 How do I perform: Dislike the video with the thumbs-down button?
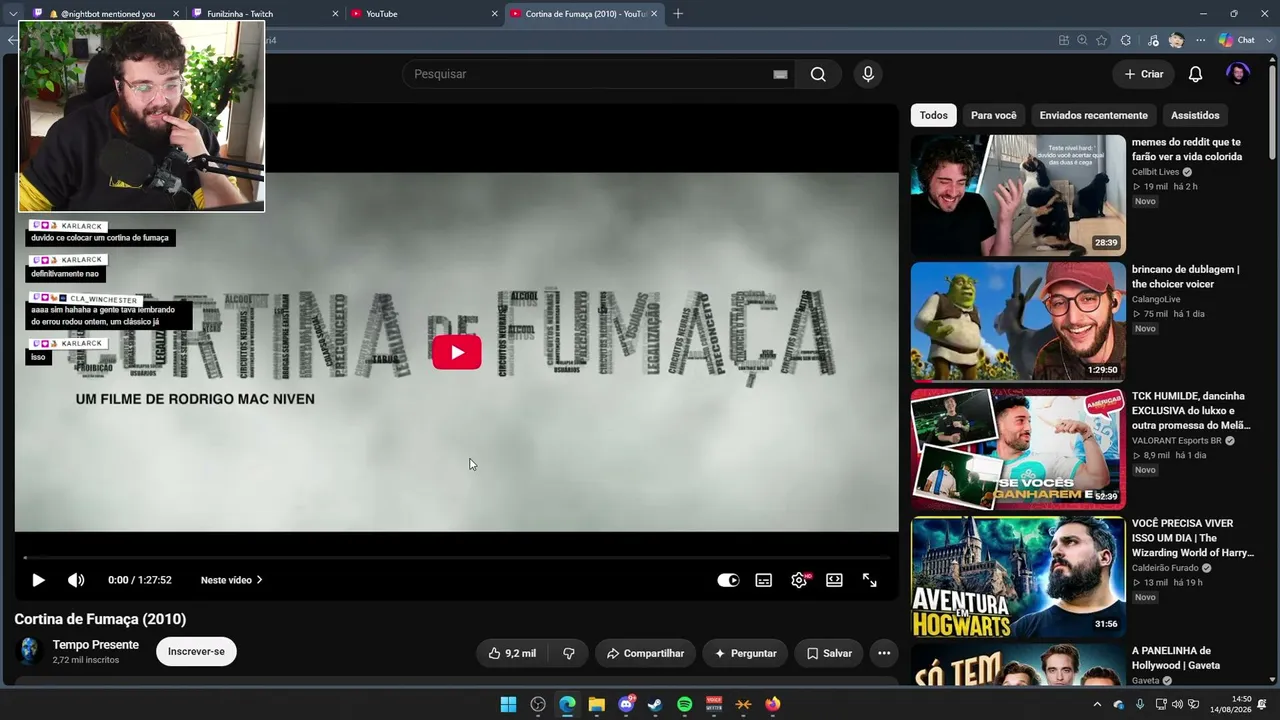(569, 653)
